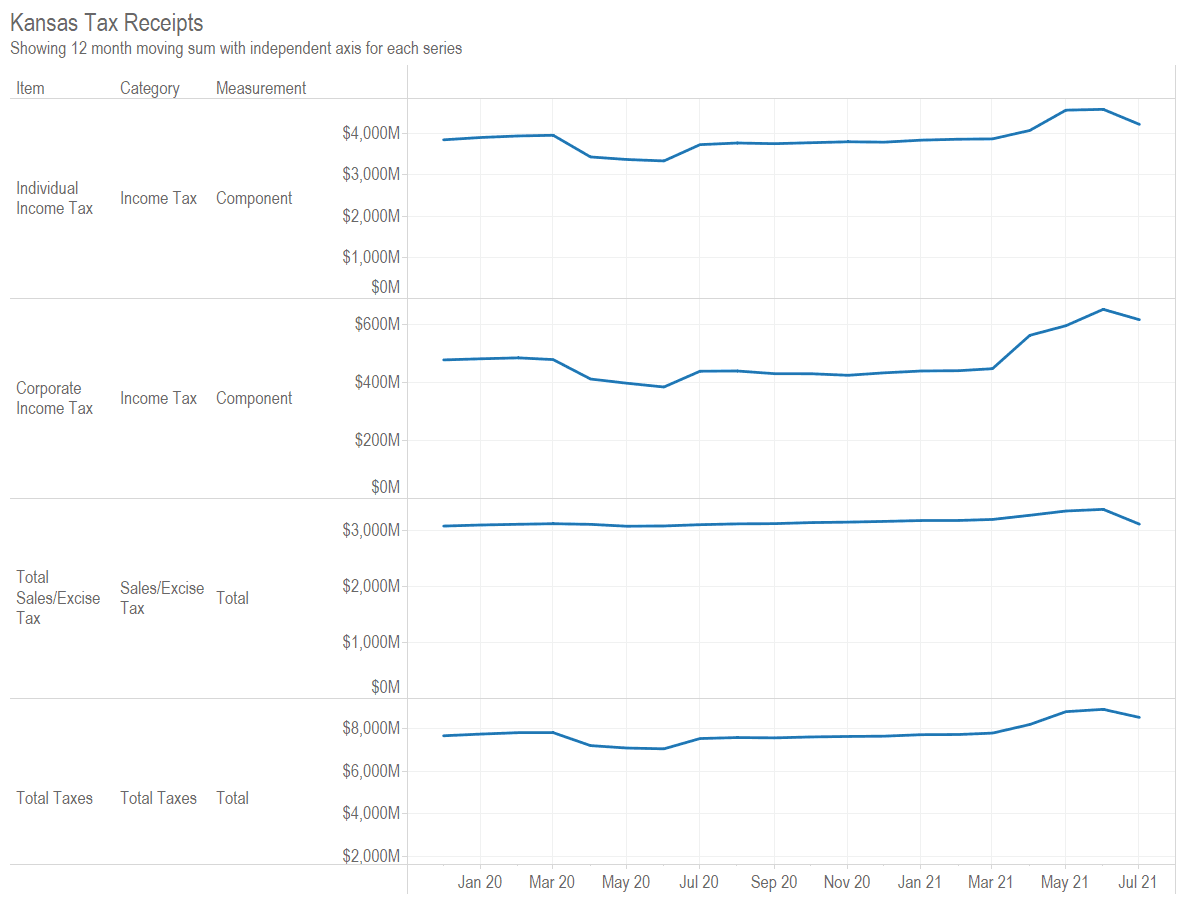Select the 'Mar 21' x-axis label
The width and height of the screenshot is (1181, 901).
tap(991, 882)
